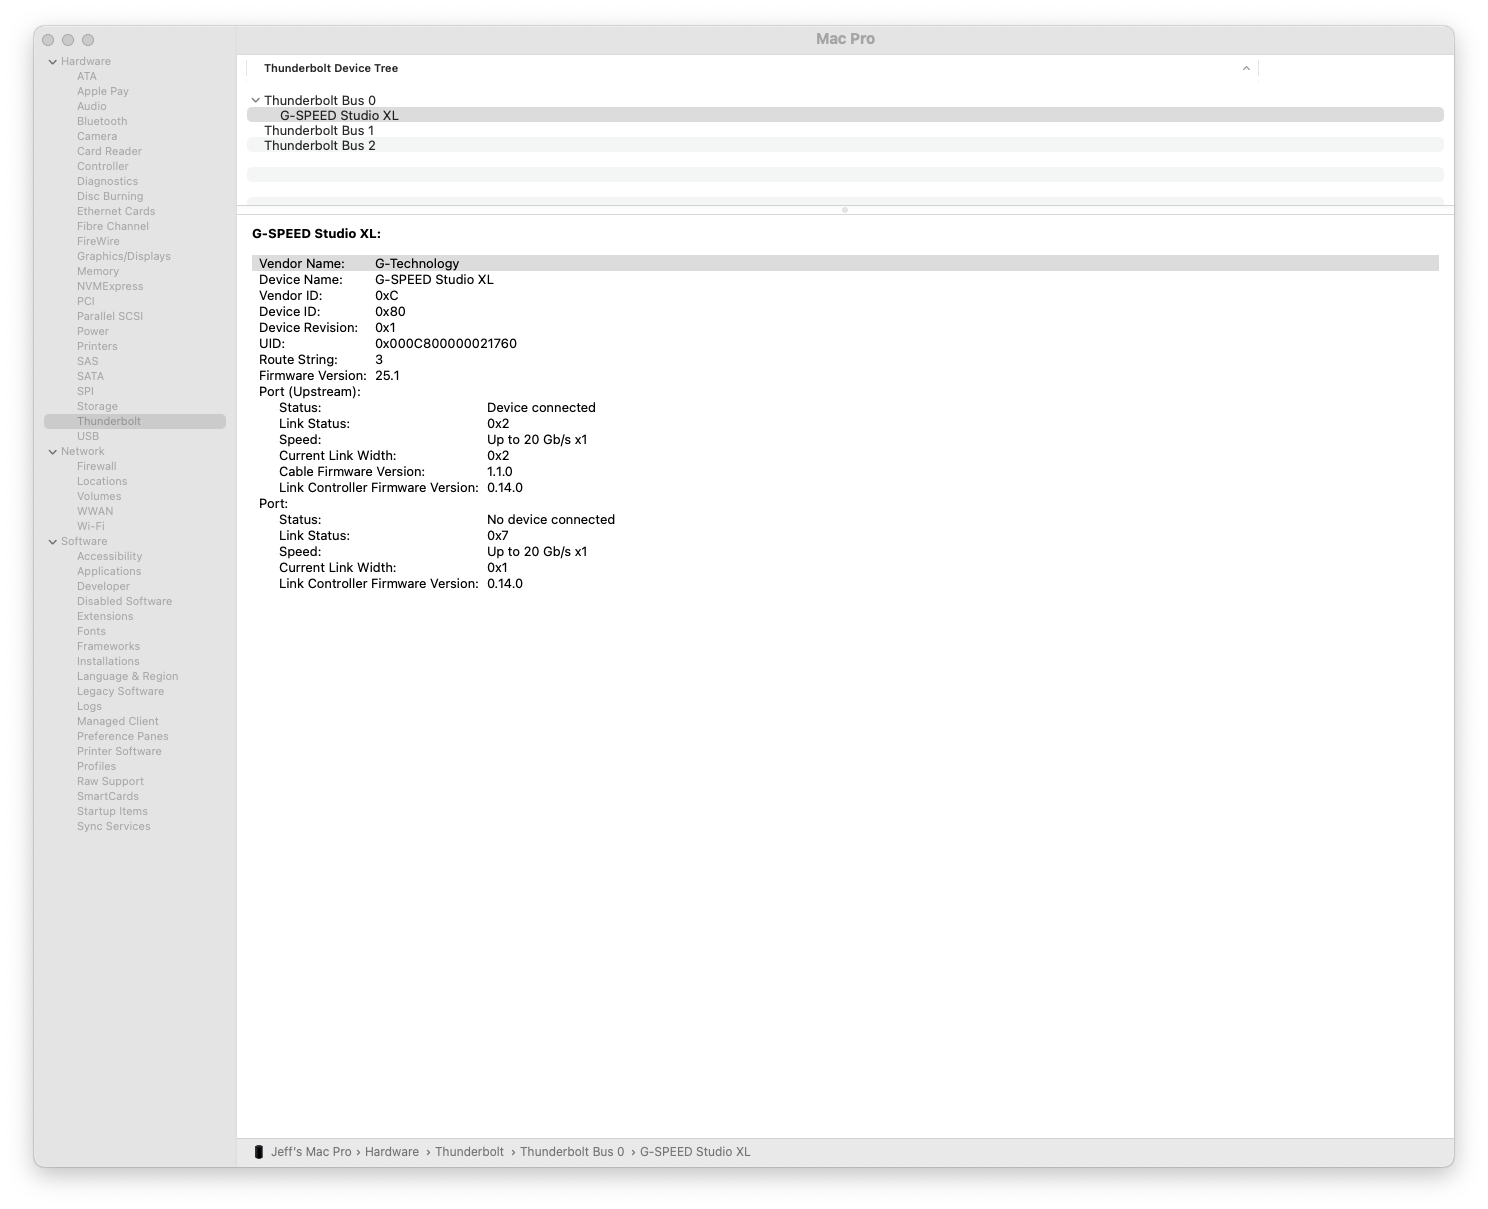This screenshot has height=1209, width=1488.
Task: Select Extensions under Software
Action: pos(105,616)
